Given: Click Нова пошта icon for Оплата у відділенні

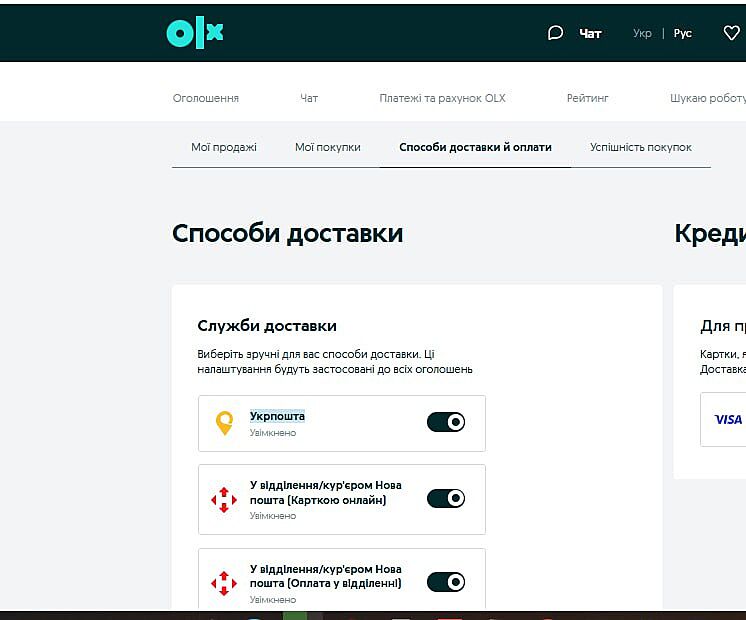Looking at the screenshot, I should coord(223,583).
